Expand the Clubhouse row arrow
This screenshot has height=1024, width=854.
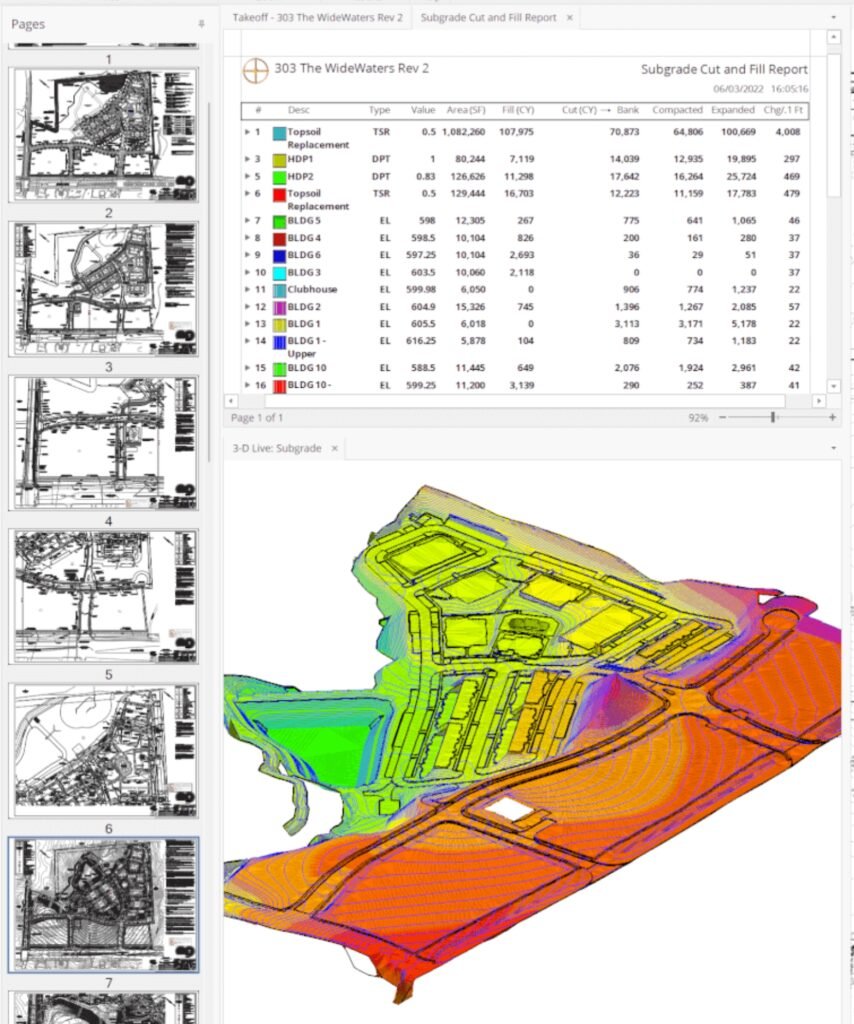point(248,289)
